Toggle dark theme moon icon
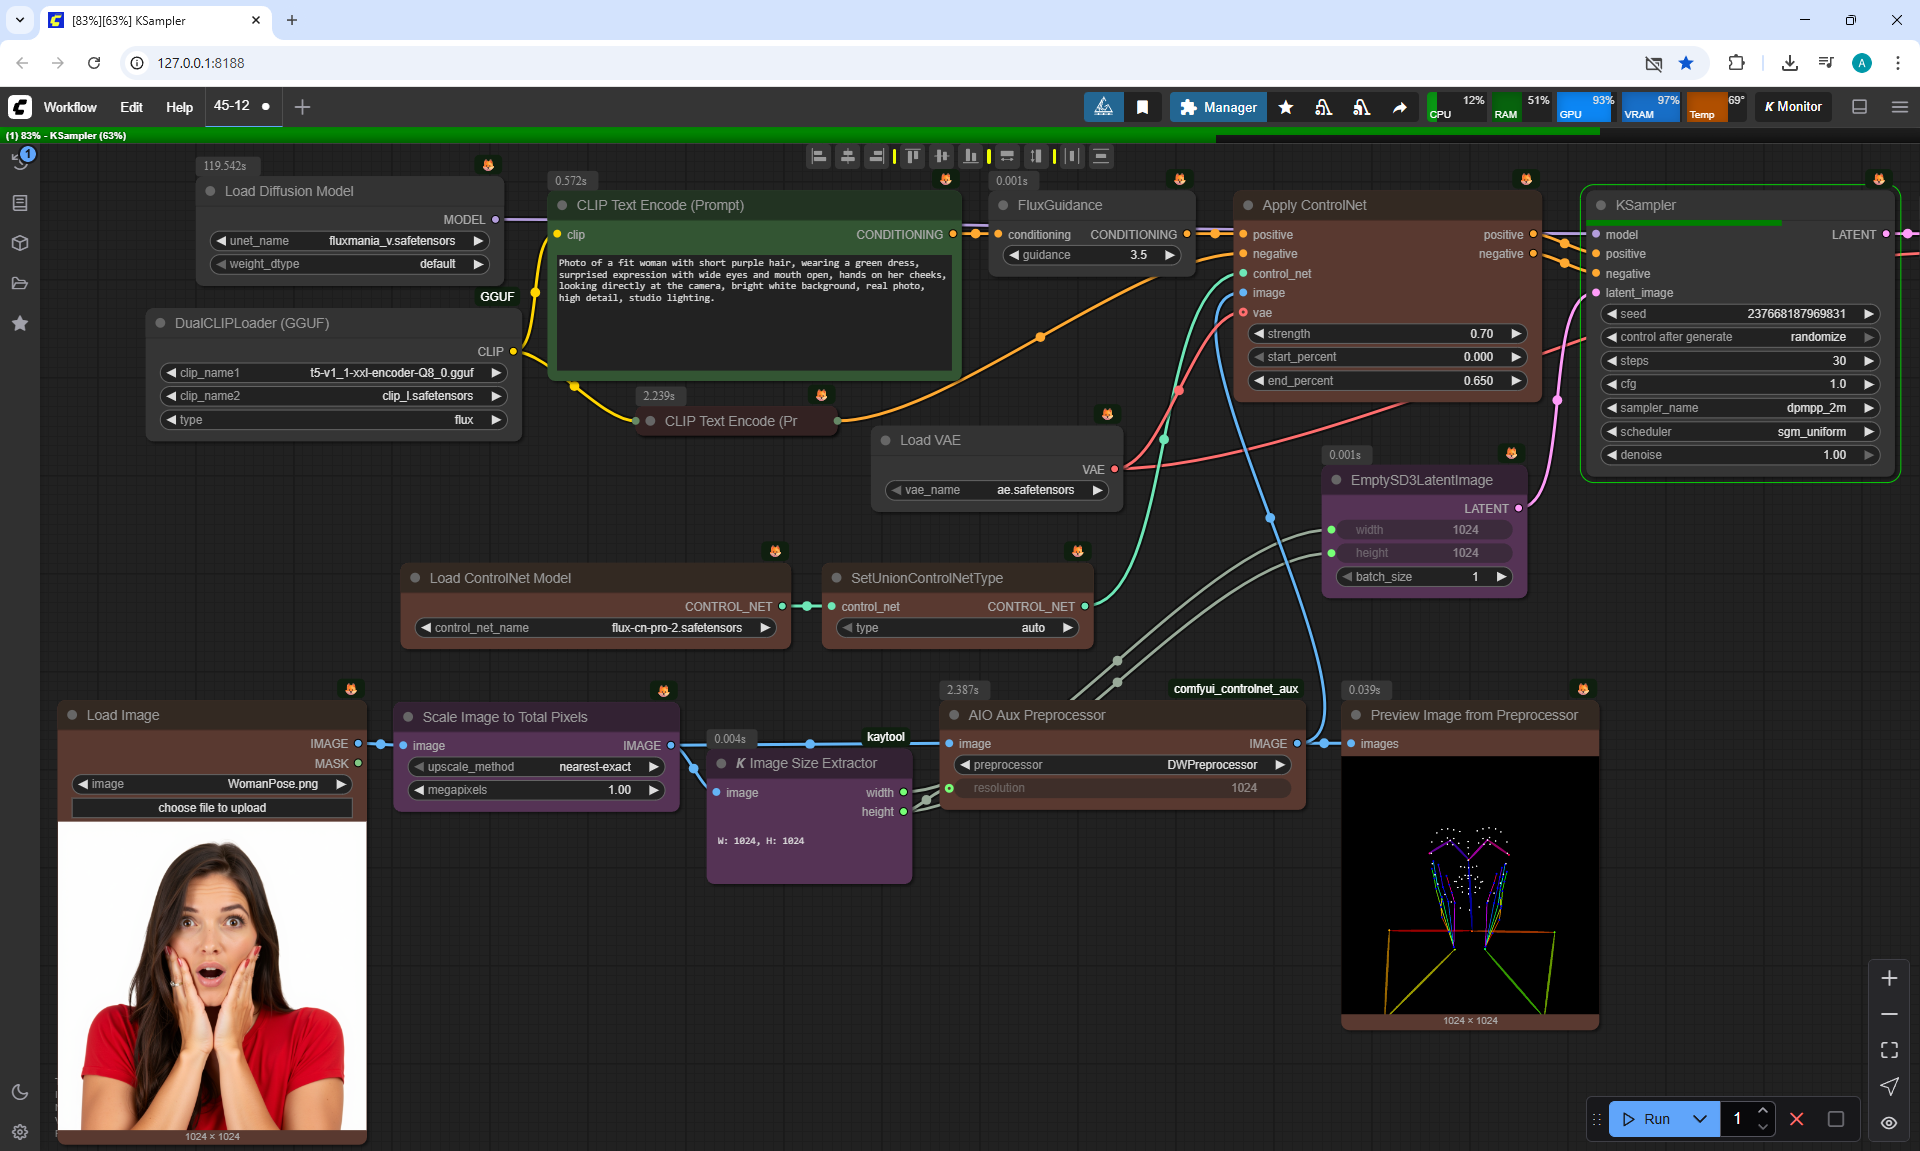1920x1151 pixels. pyautogui.click(x=20, y=1092)
